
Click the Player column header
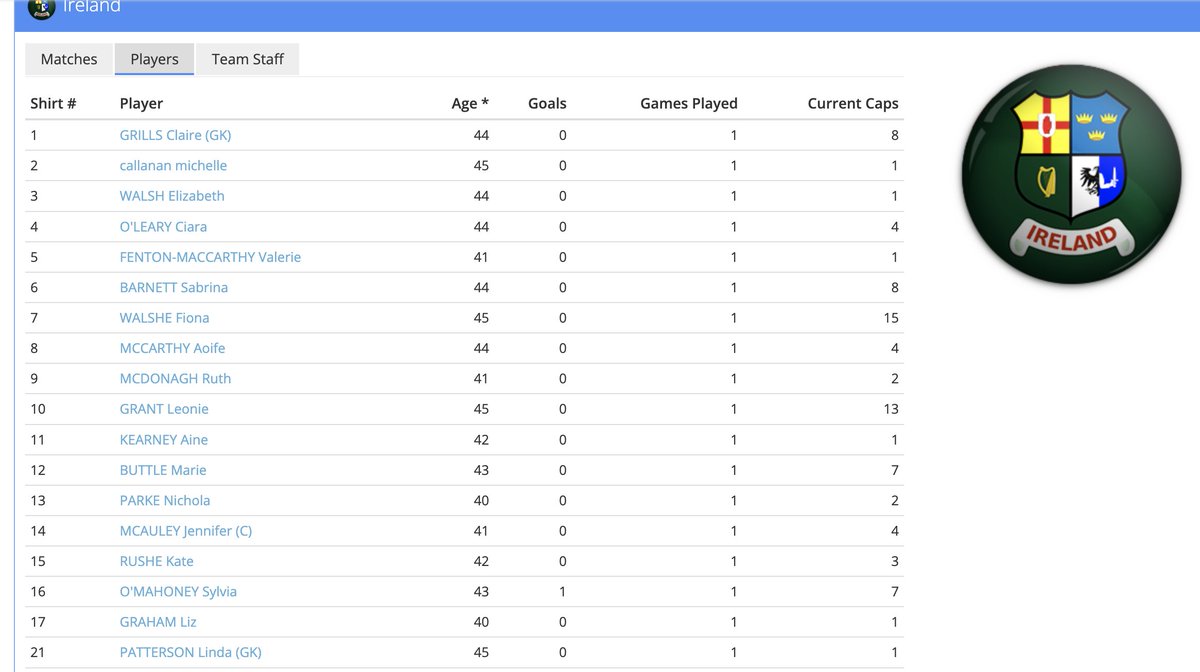[141, 103]
